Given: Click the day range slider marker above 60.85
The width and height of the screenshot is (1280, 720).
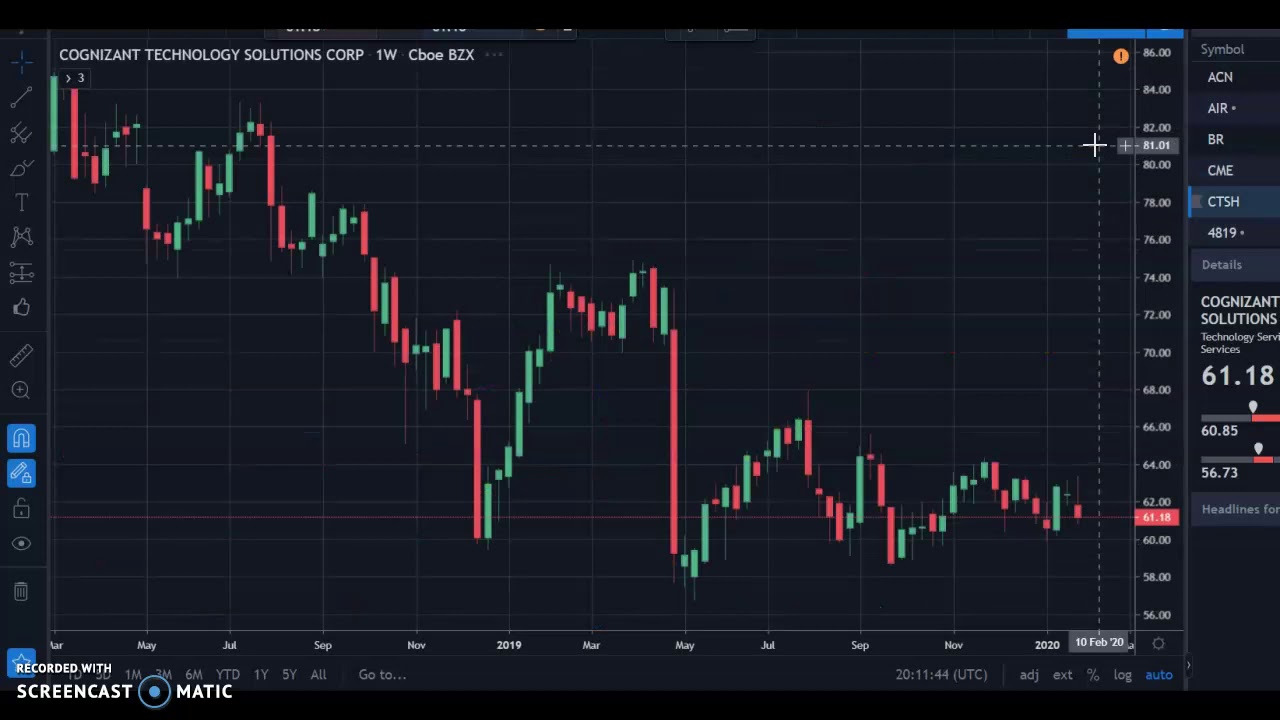Looking at the screenshot, I should point(1252,407).
